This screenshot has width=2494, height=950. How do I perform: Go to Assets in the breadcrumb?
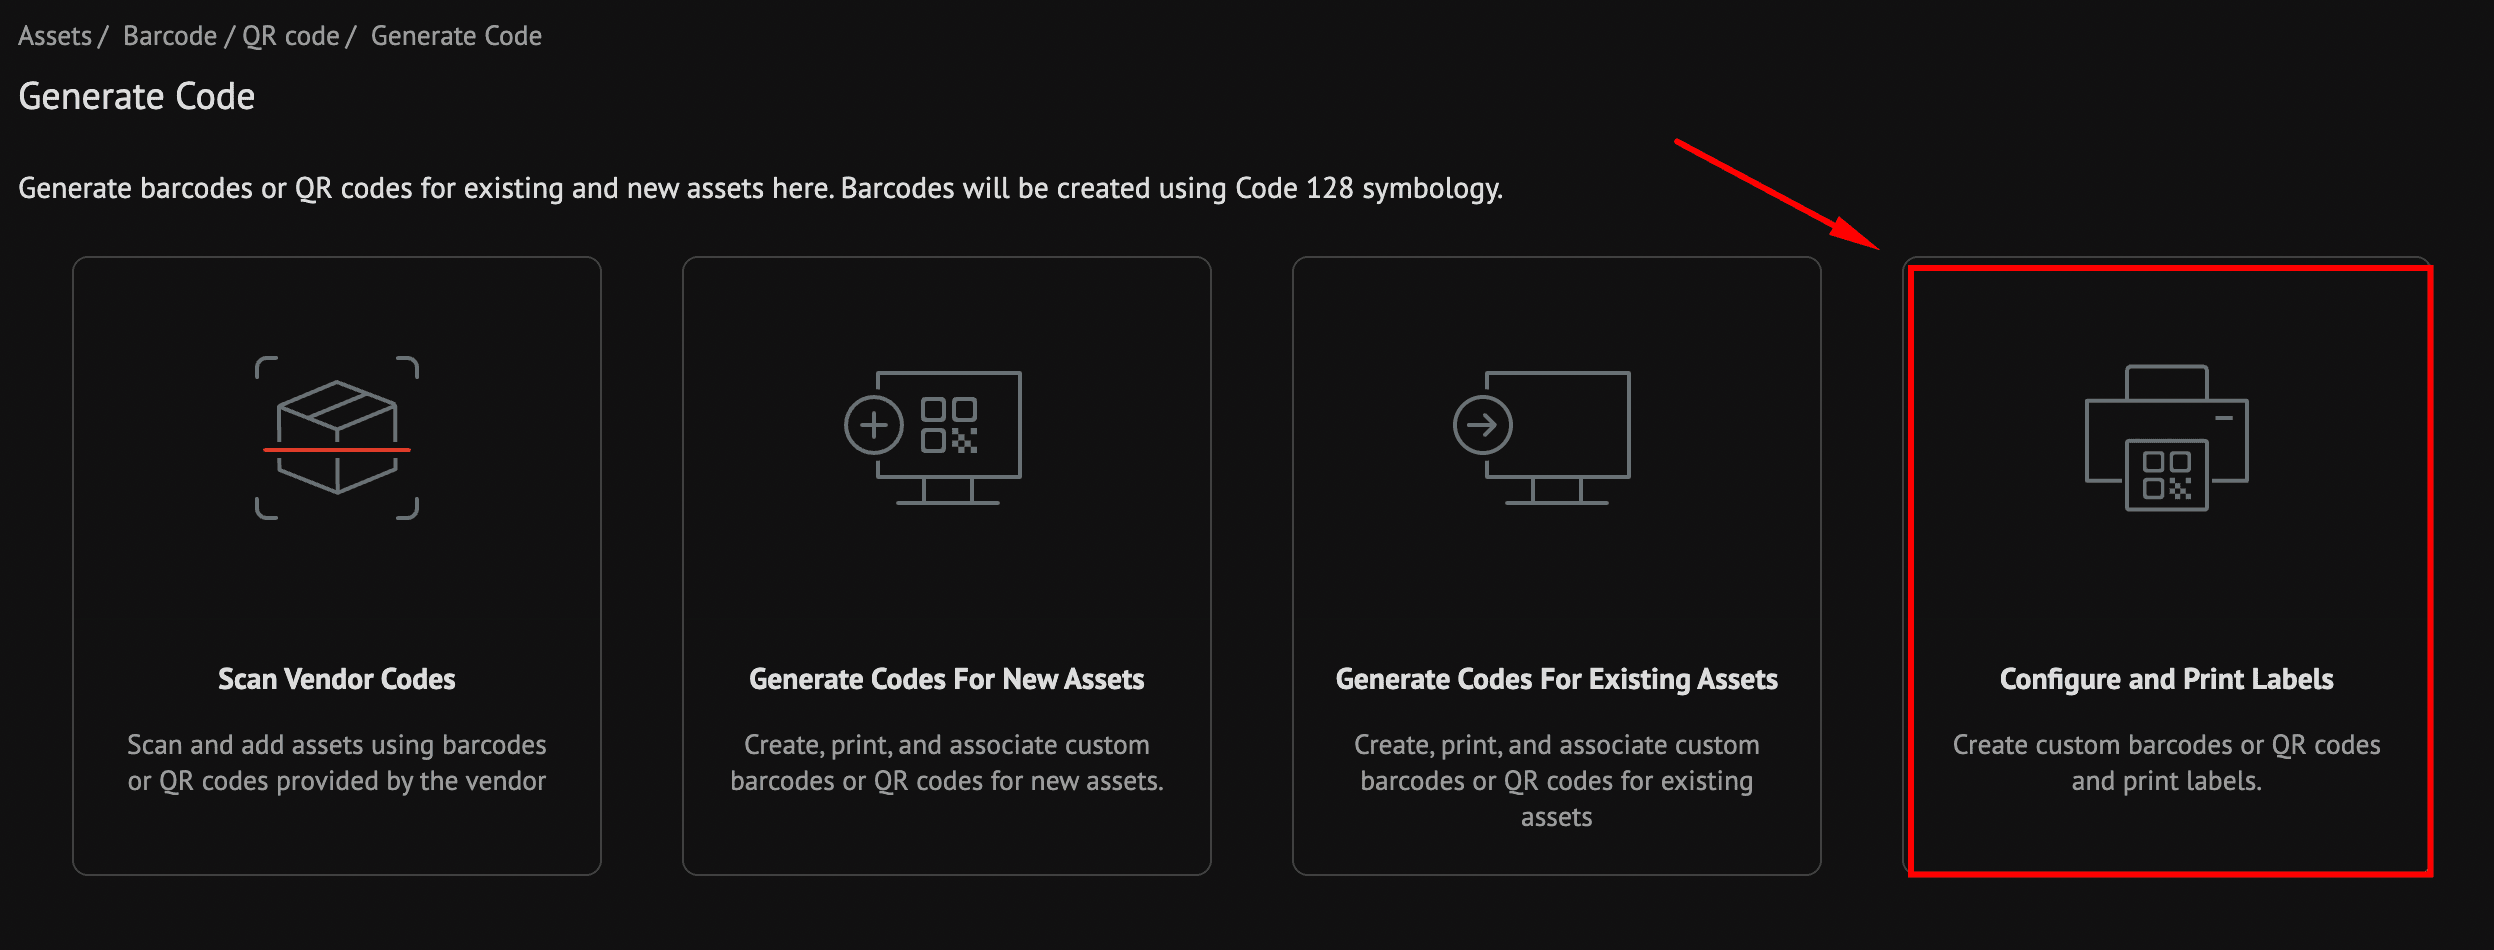coord(55,36)
